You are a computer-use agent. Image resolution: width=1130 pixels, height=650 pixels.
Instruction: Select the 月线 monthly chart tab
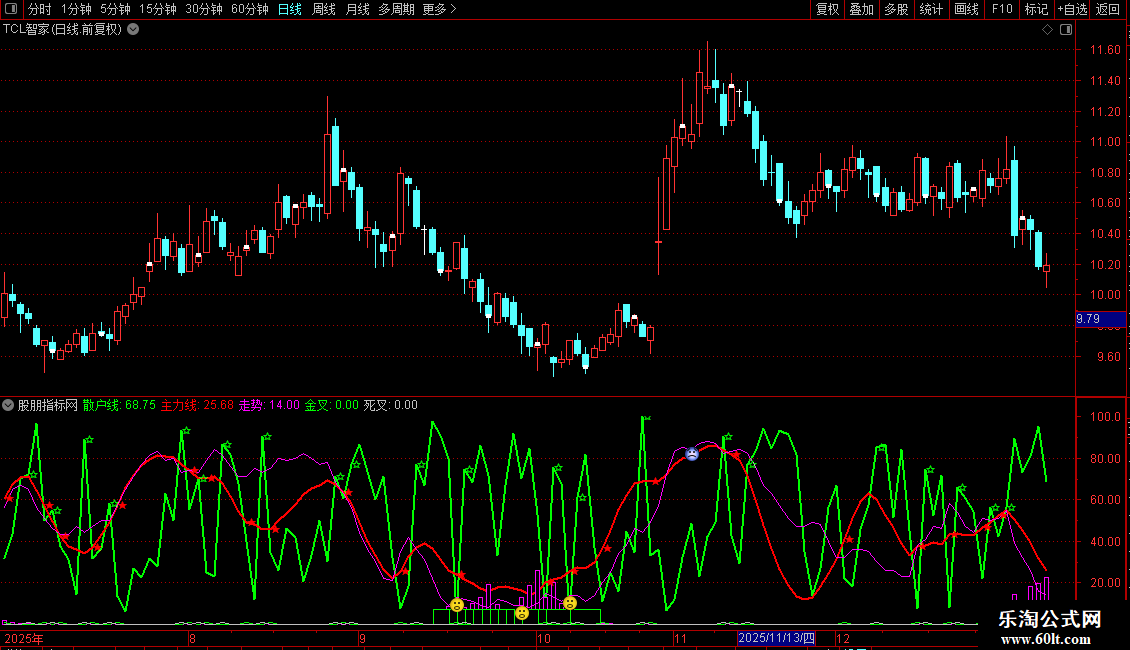point(357,9)
